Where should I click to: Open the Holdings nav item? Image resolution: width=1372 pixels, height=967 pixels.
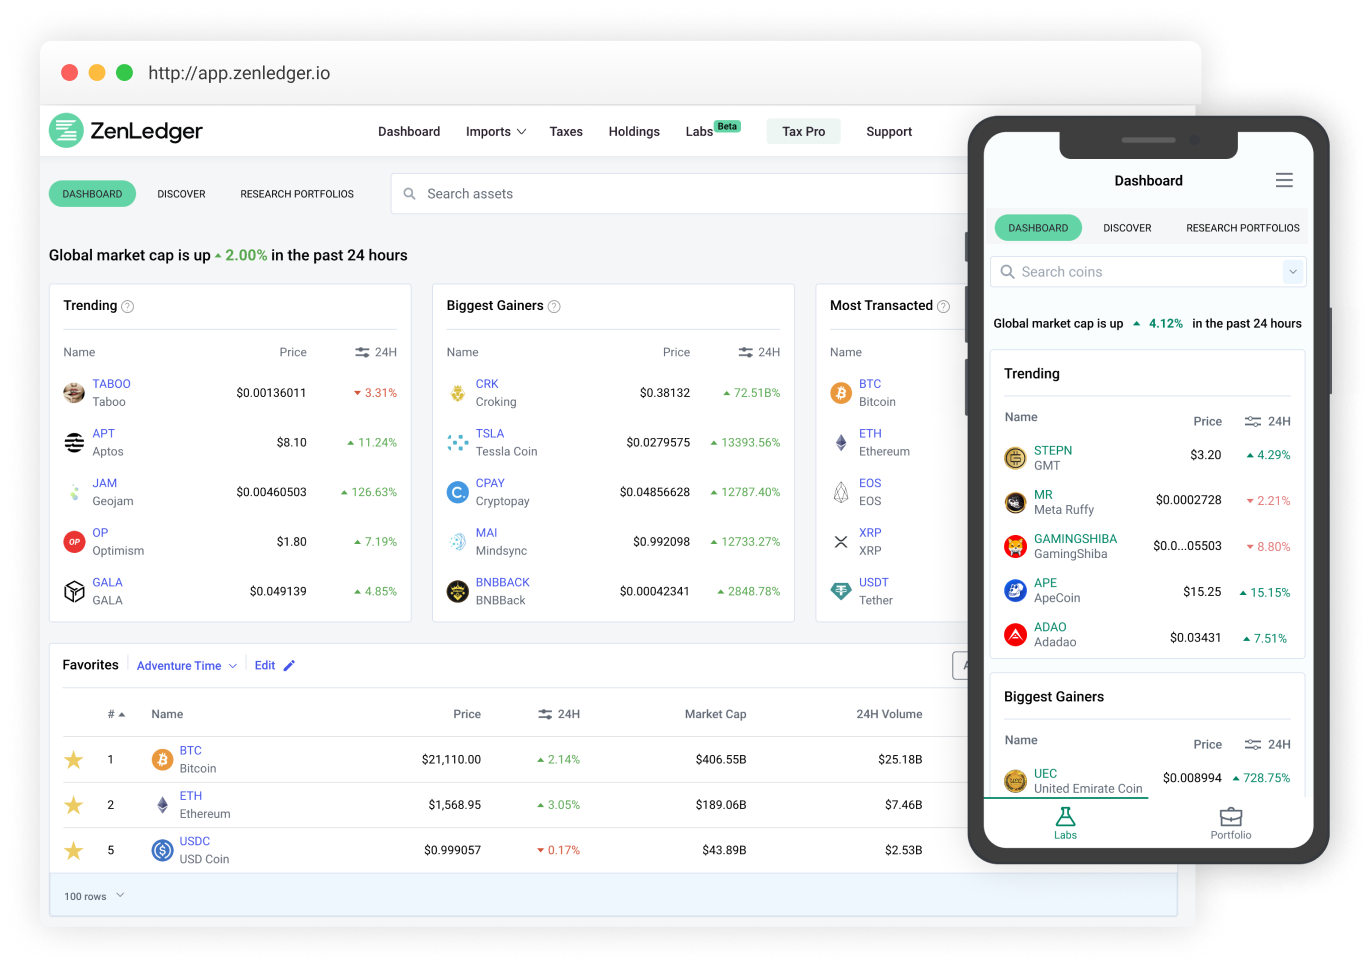(634, 132)
